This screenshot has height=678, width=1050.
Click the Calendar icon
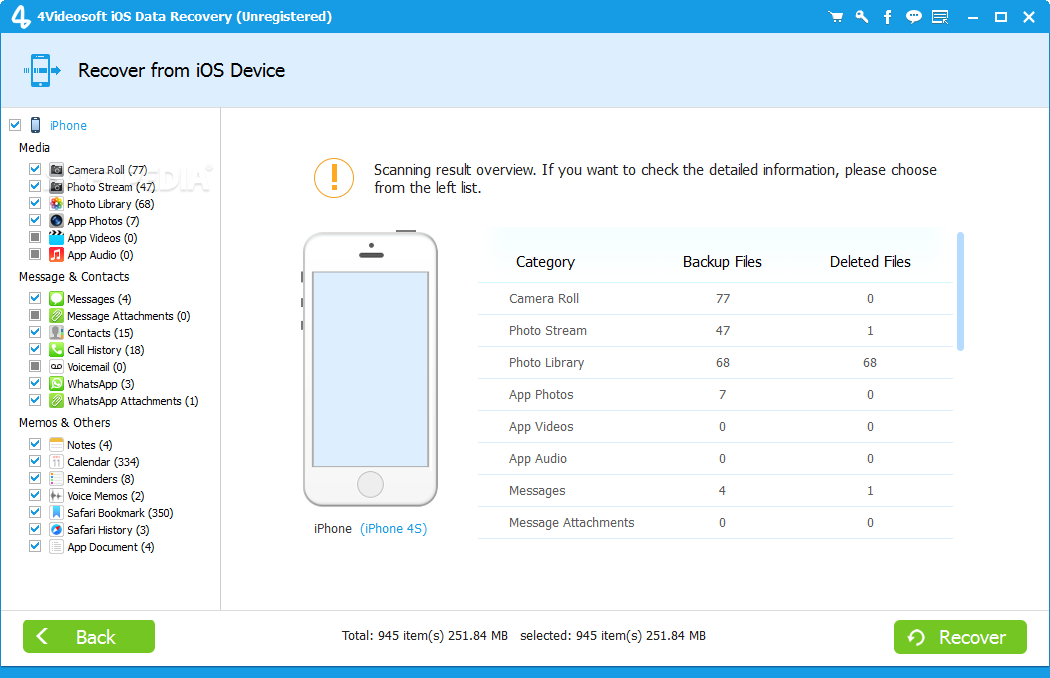[56, 462]
